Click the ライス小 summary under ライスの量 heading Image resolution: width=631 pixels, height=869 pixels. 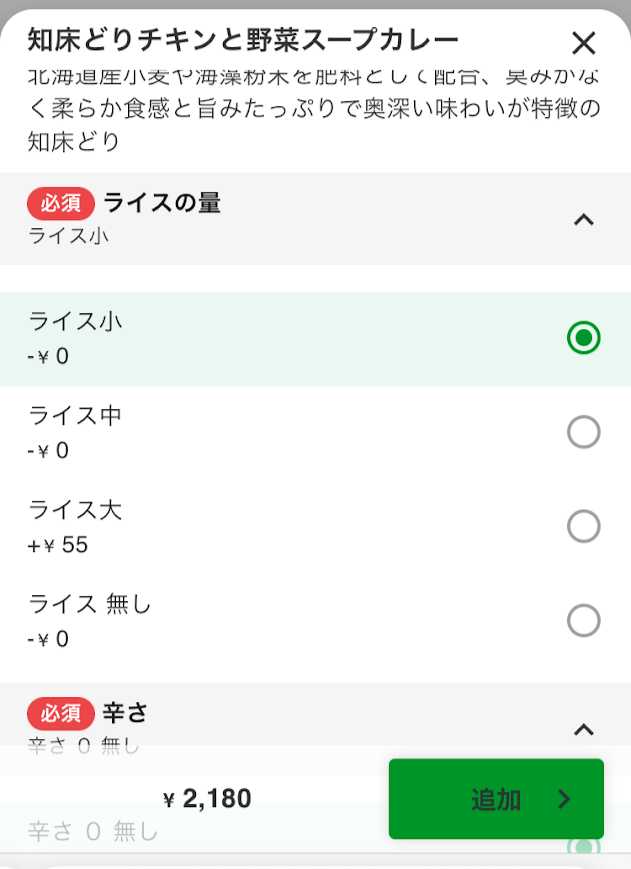pos(69,236)
